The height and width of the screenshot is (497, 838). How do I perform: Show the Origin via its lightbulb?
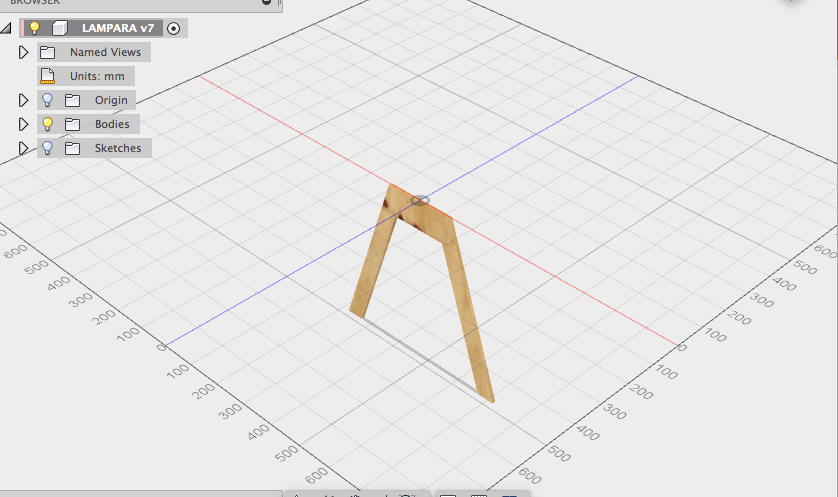point(48,100)
